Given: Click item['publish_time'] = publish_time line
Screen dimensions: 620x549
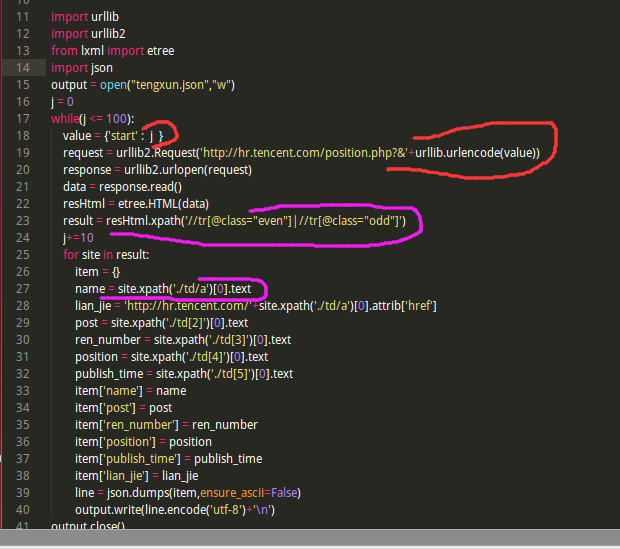Looking at the screenshot, I should [x=168, y=459].
